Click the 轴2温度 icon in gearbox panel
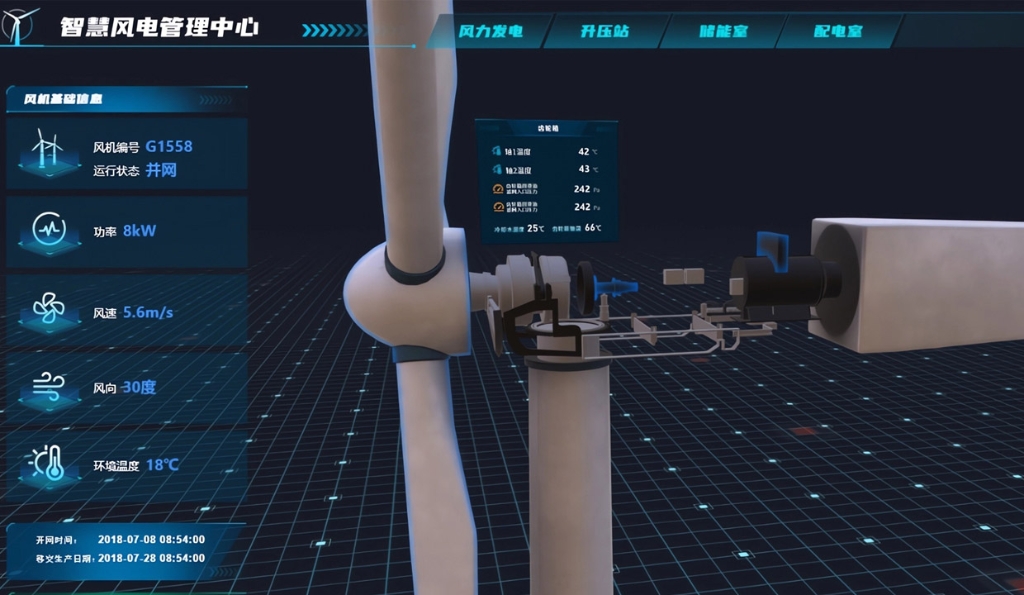Screen dimensions: 1024x595 (x=497, y=169)
